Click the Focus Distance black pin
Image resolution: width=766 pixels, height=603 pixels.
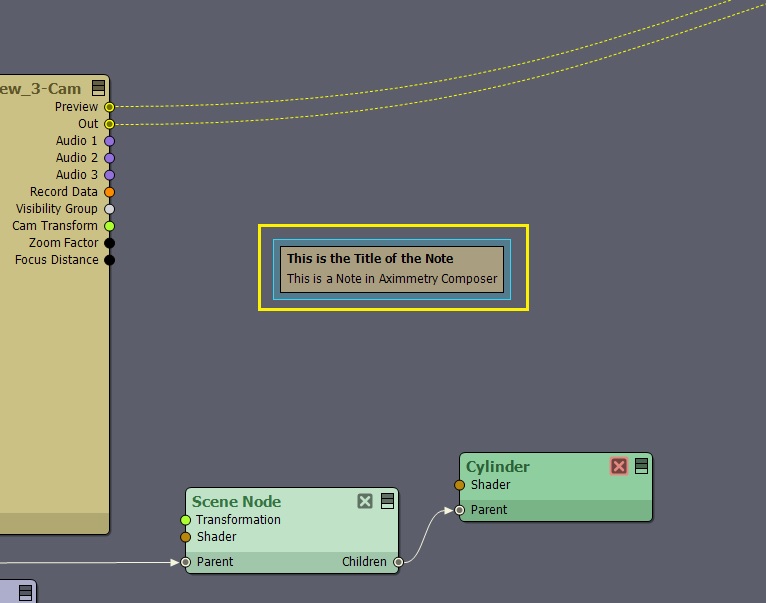pyautogui.click(x=109, y=260)
